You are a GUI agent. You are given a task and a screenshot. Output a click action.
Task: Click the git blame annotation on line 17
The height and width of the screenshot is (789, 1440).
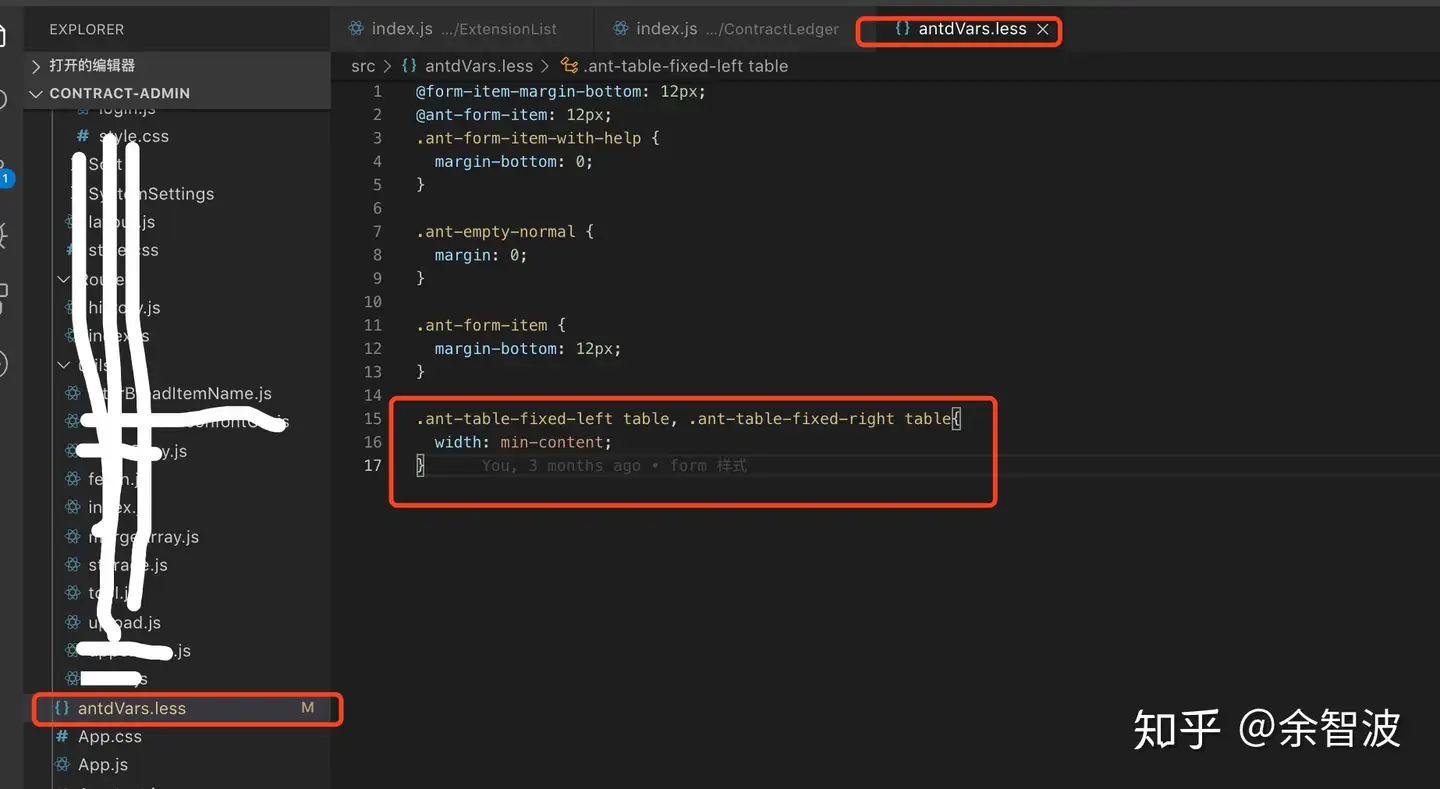[614, 465]
